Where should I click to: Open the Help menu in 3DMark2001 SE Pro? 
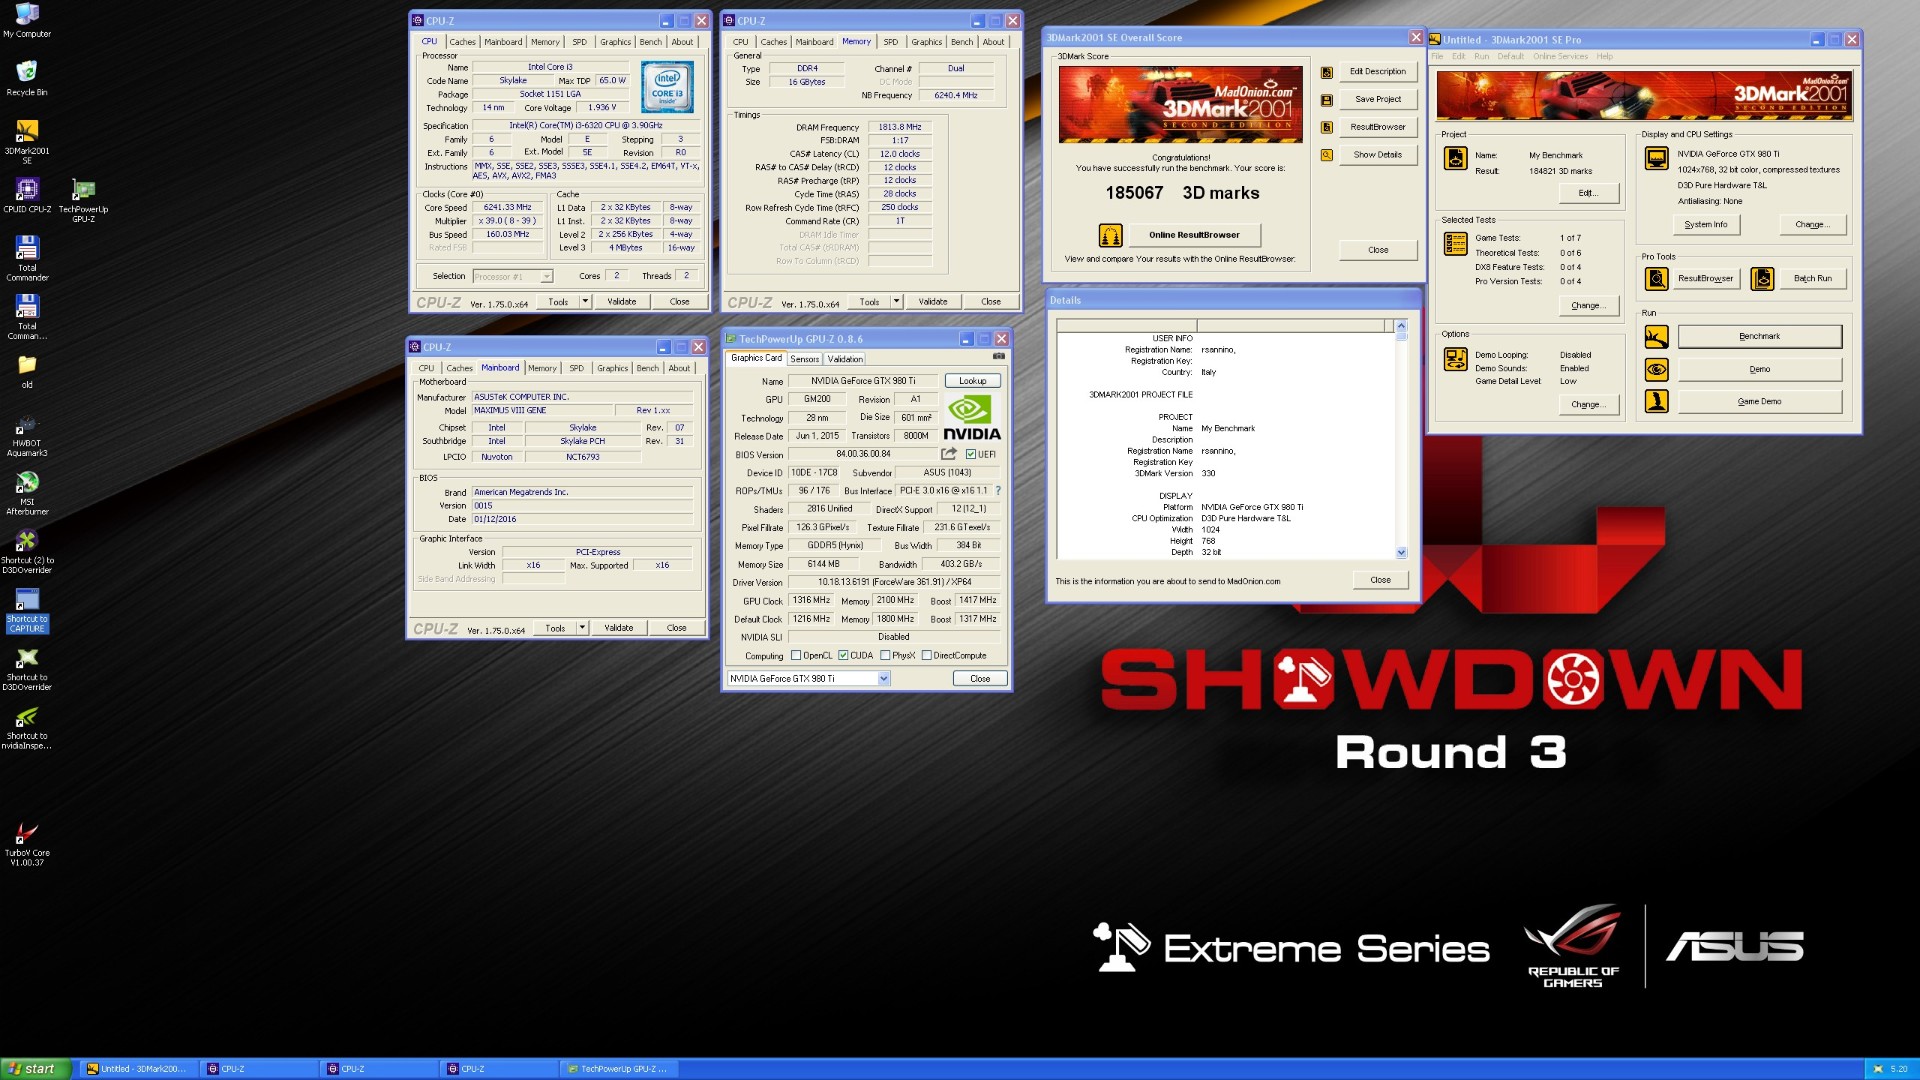point(1604,57)
